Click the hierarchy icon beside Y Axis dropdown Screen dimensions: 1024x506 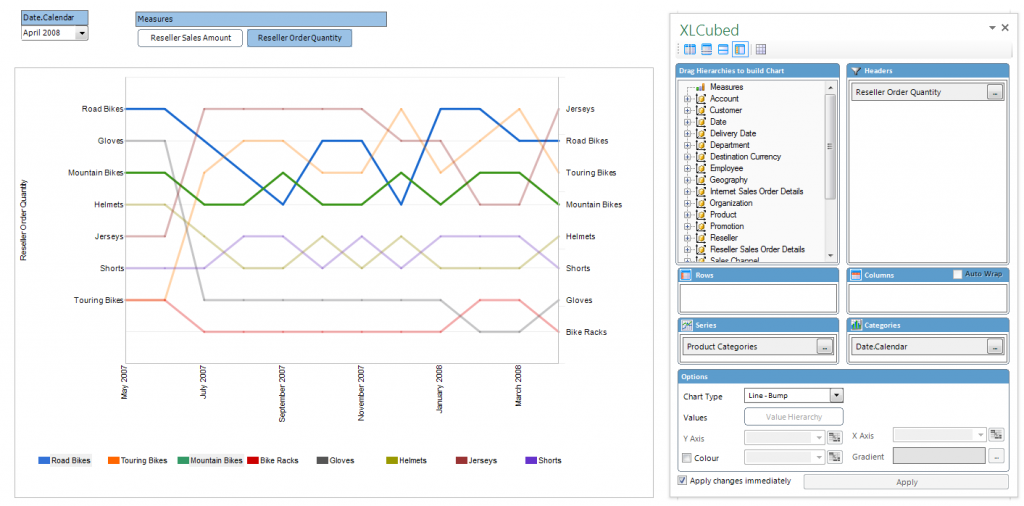point(833,436)
